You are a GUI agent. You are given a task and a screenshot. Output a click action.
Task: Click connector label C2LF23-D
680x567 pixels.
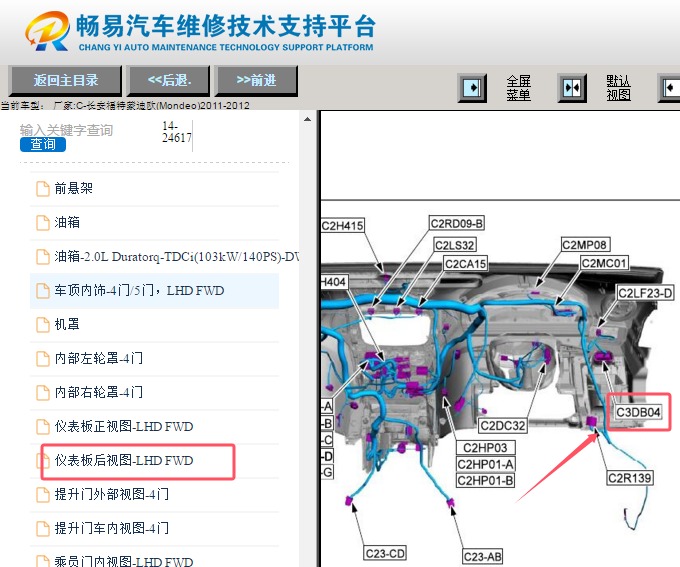(x=645, y=293)
